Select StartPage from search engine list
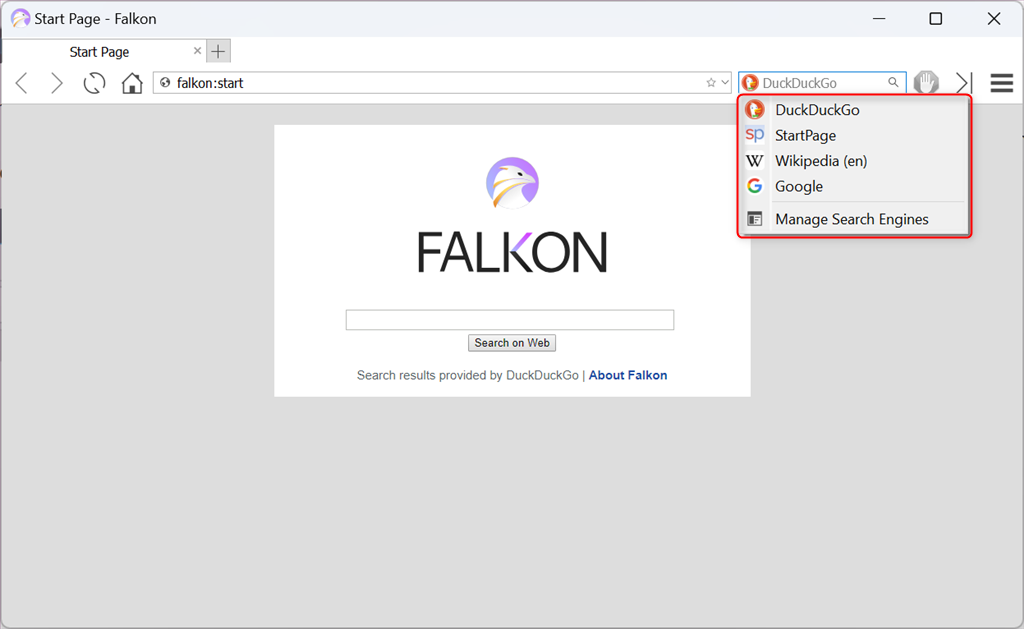Image resolution: width=1024 pixels, height=629 pixels. [x=855, y=135]
